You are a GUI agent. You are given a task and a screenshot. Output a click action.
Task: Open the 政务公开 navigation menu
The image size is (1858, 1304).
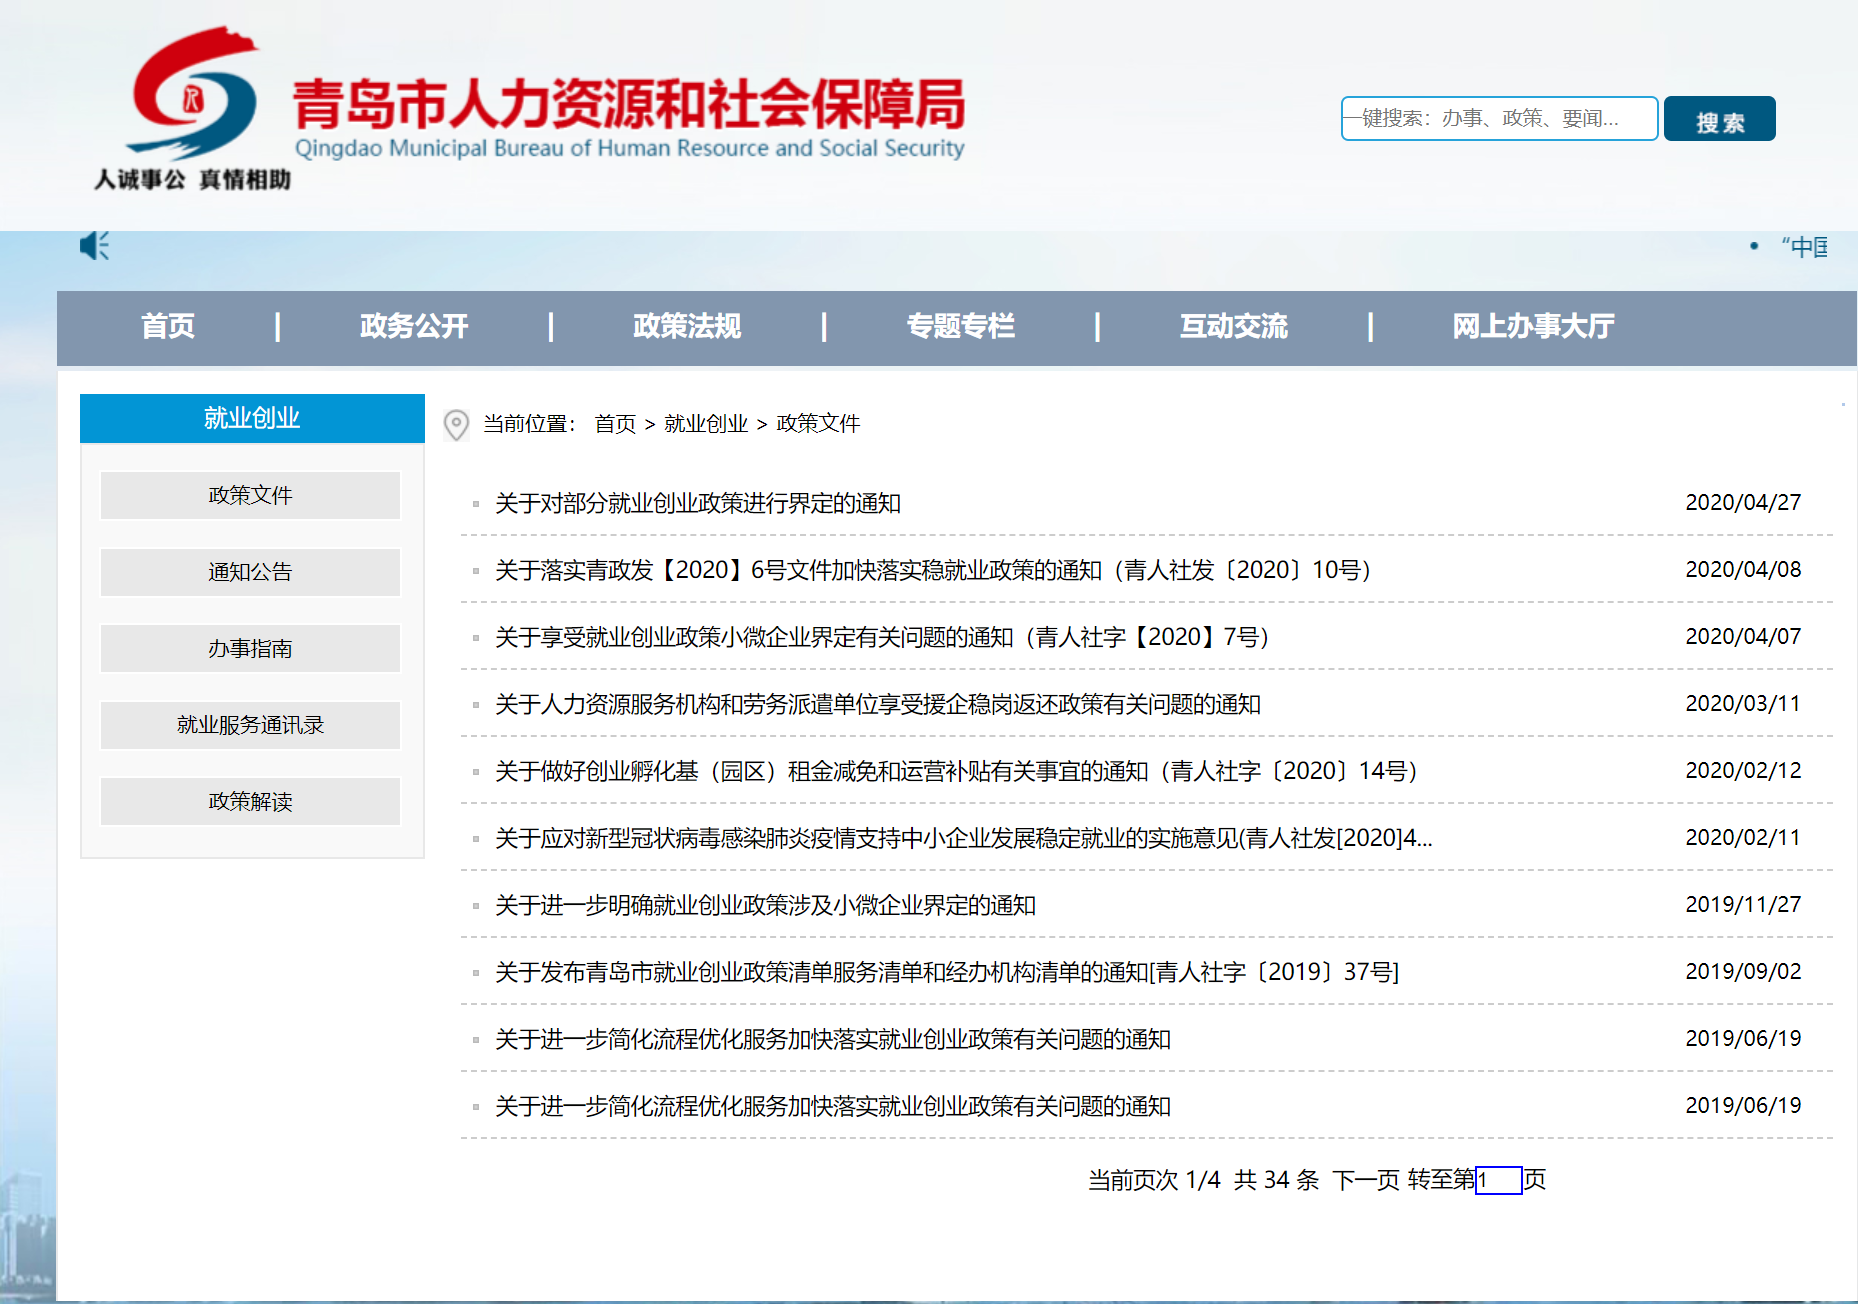(414, 327)
